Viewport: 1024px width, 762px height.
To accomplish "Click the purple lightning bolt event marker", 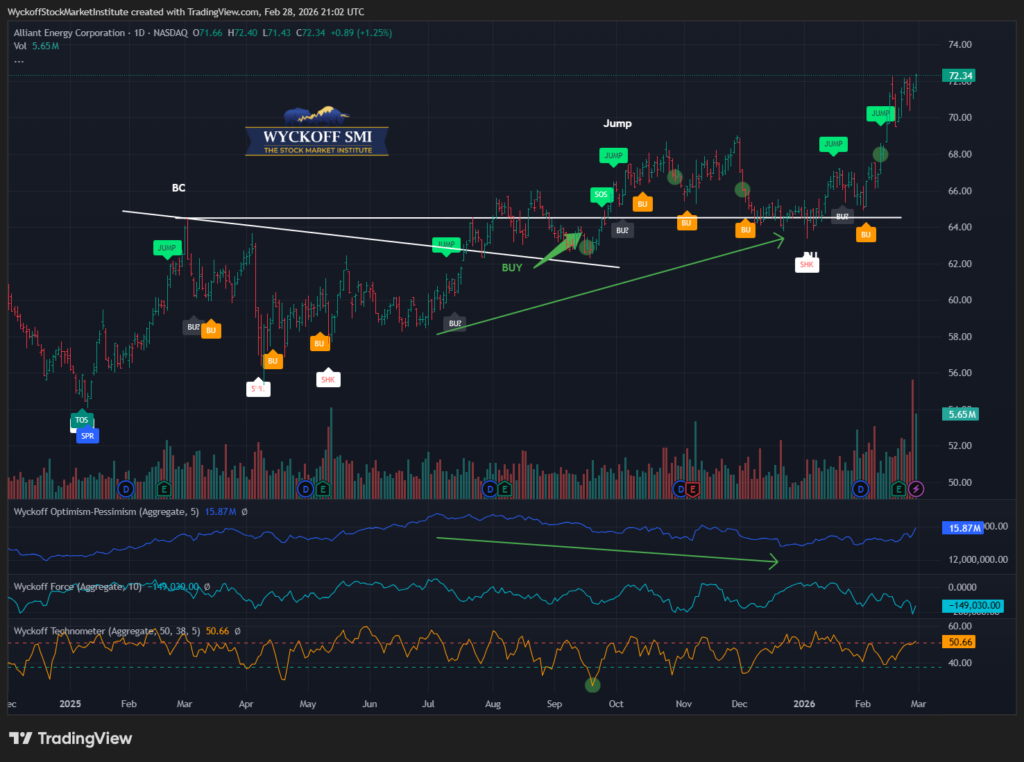I will (917, 488).
